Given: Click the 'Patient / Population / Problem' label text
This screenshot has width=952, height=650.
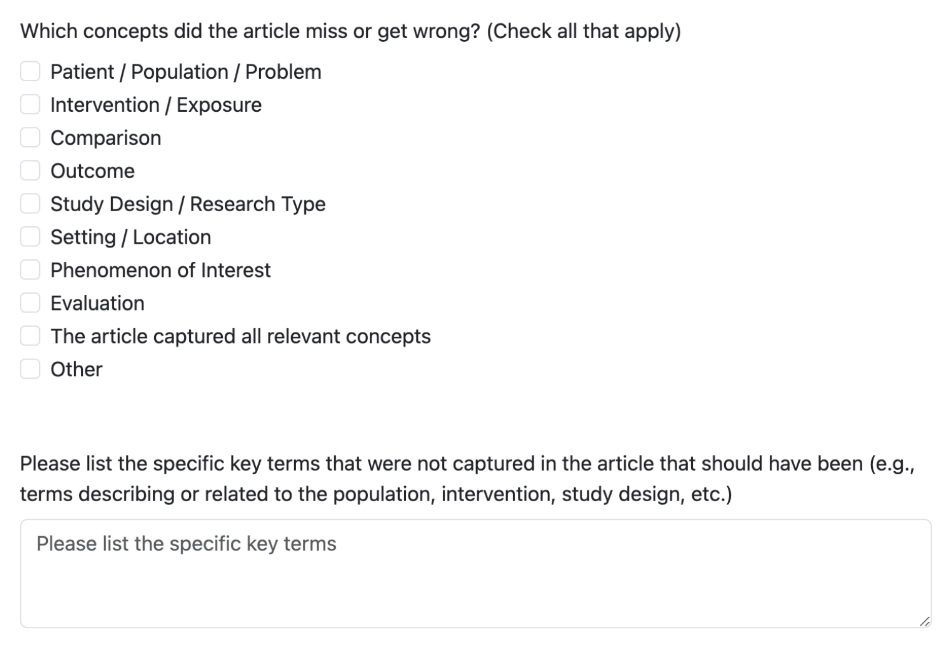Looking at the screenshot, I should (x=186, y=72).
